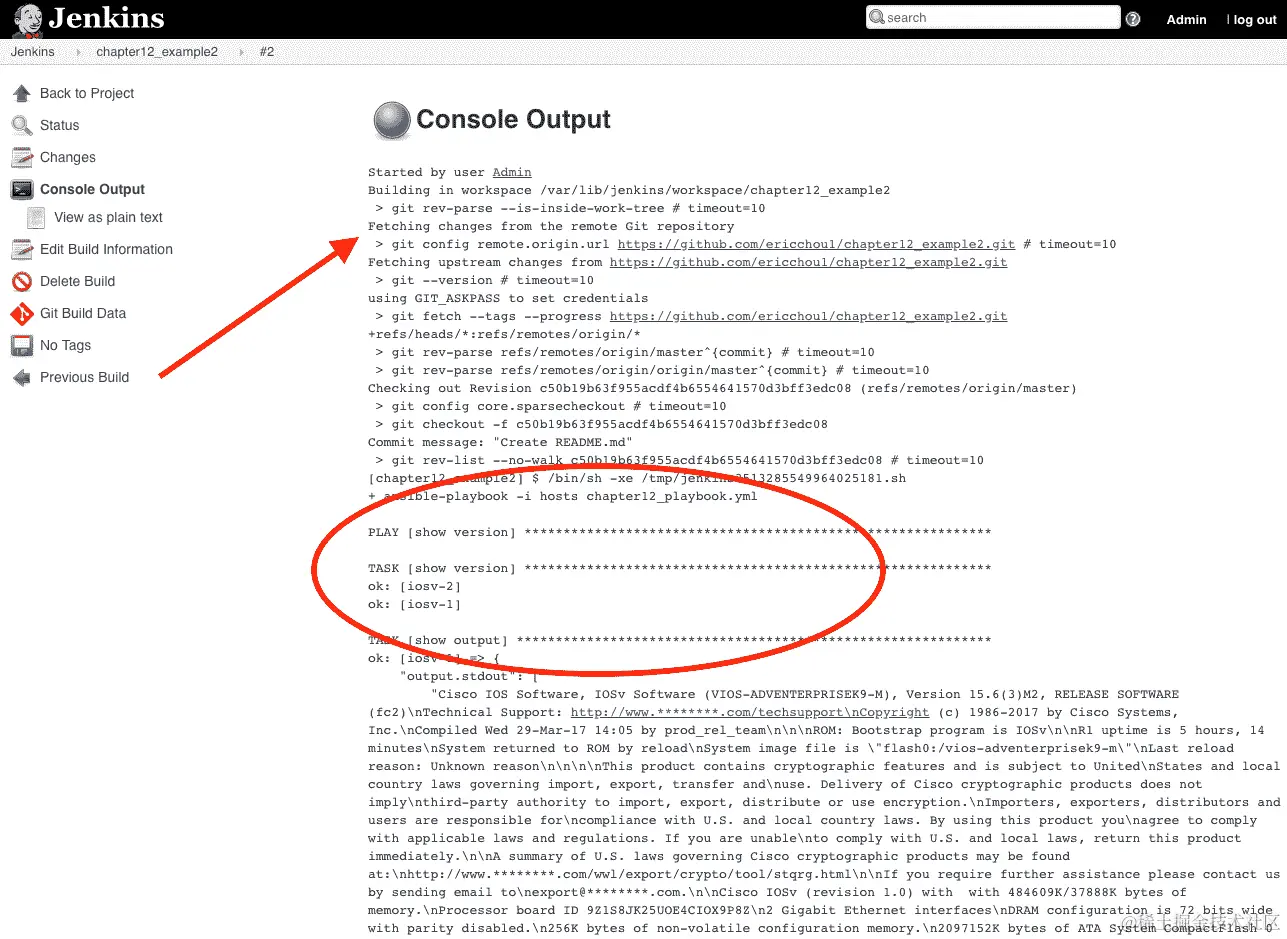Choose Delete Build in sidebar
Screen dimensions: 1287x939
(x=77, y=281)
